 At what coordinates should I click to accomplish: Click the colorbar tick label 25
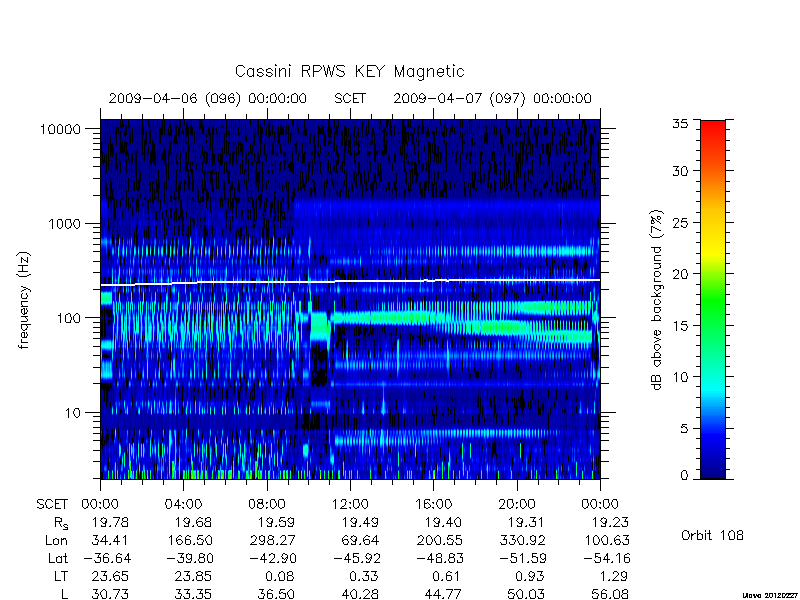680,223
